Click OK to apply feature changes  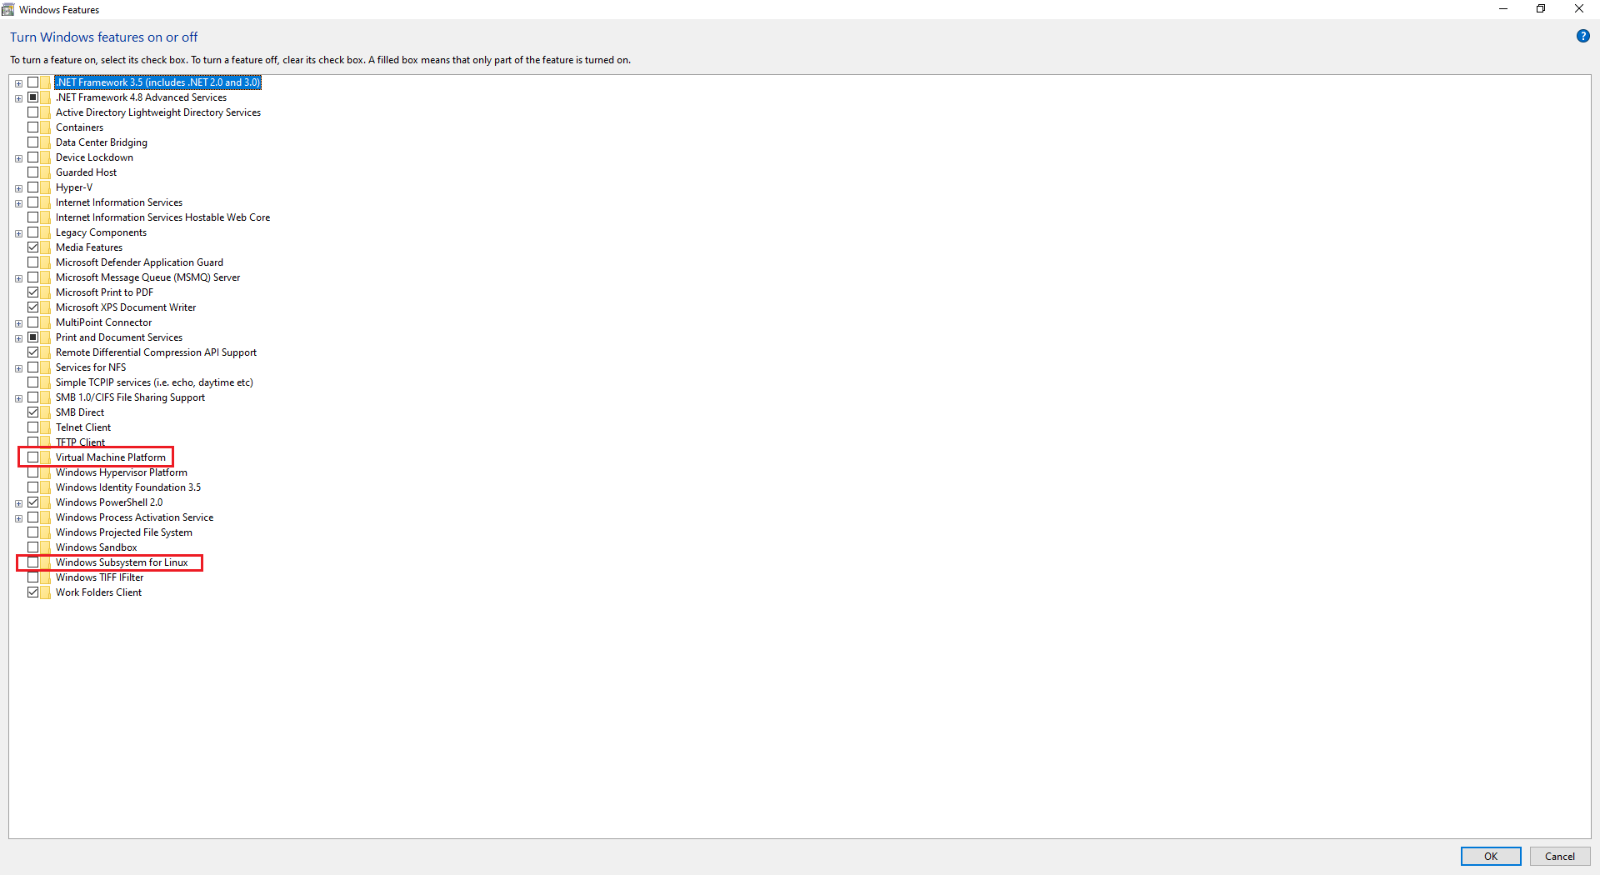click(x=1491, y=856)
